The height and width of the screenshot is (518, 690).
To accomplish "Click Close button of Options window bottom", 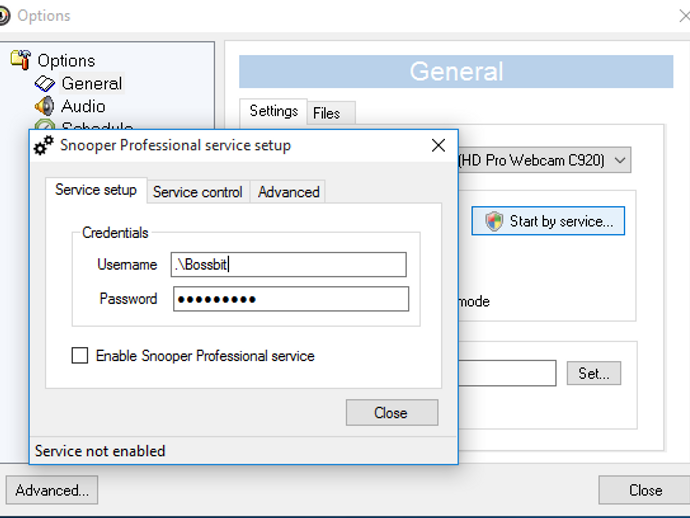I will [x=645, y=490].
